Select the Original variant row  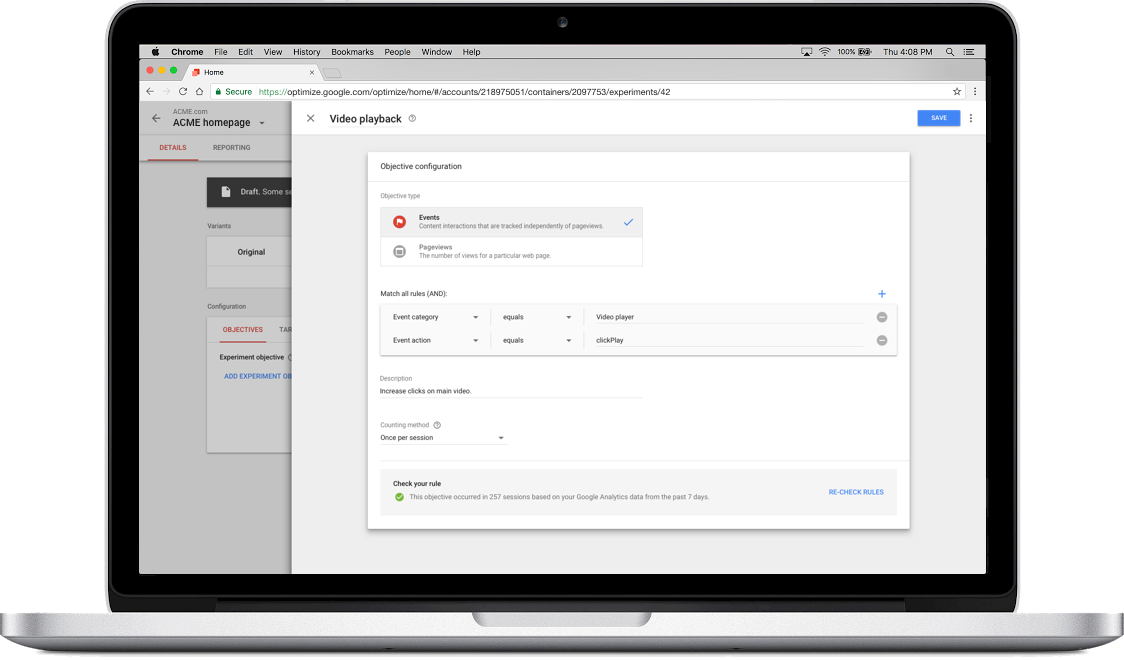coord(249,252)
